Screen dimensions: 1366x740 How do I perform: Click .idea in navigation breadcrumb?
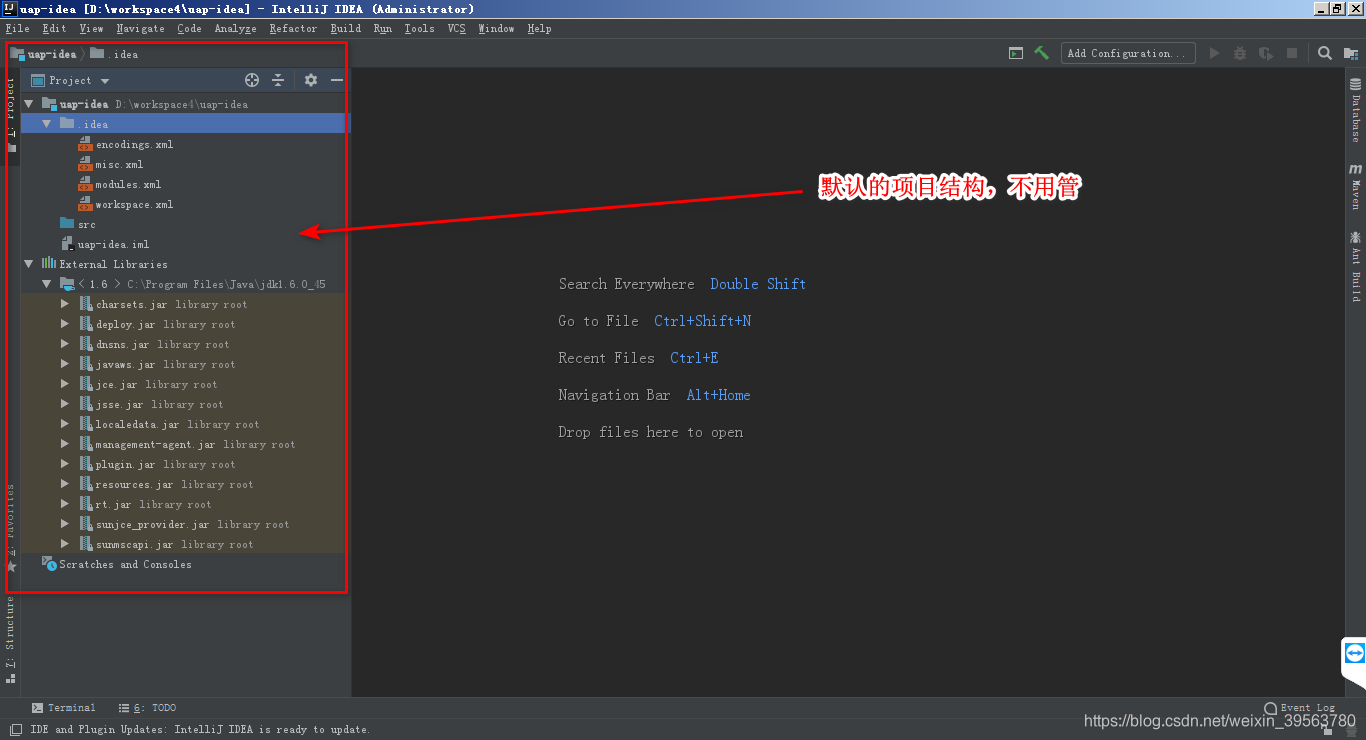(x=114, y=54)
